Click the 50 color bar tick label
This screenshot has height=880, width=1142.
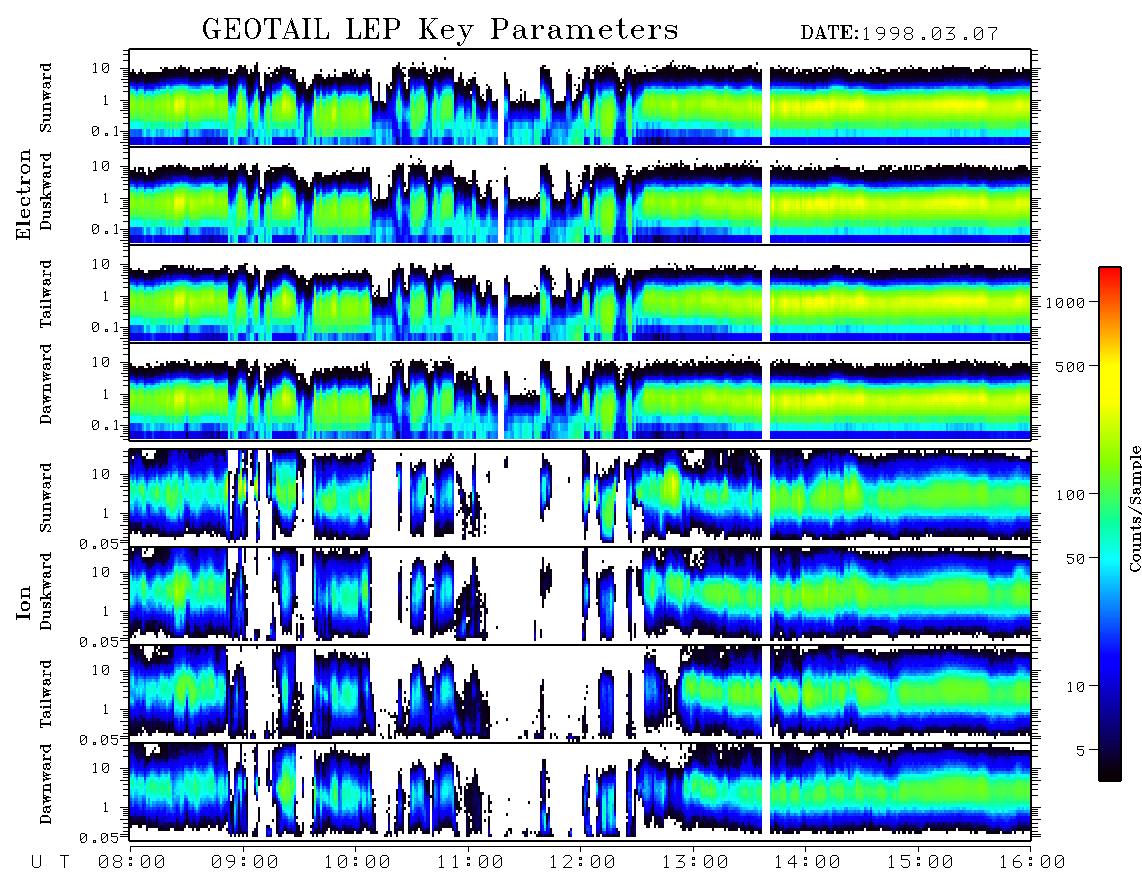tap(1075, 559)
